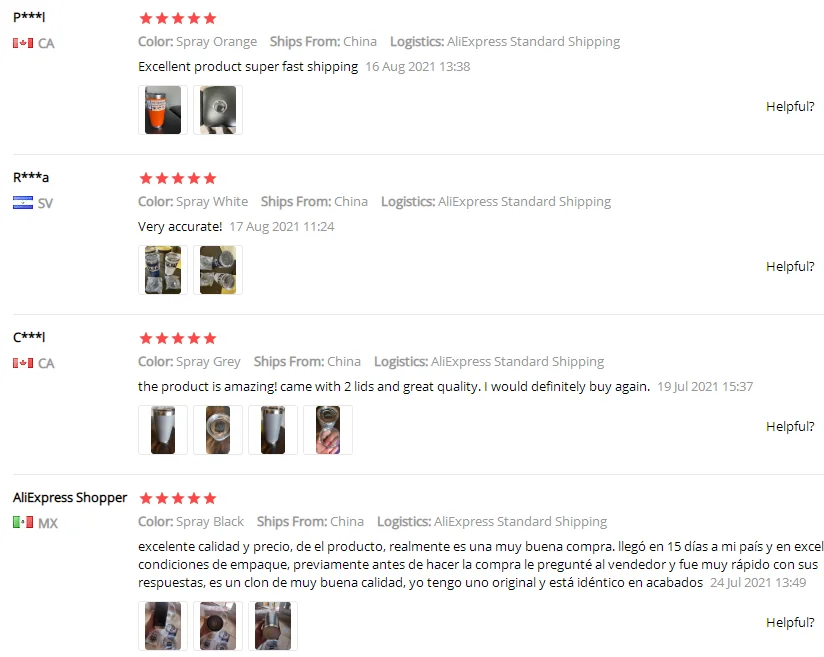This screenshot has height=657, width=824.
Task: Mark Spray Black review as Helpful
Action: (x=790, y=622)
